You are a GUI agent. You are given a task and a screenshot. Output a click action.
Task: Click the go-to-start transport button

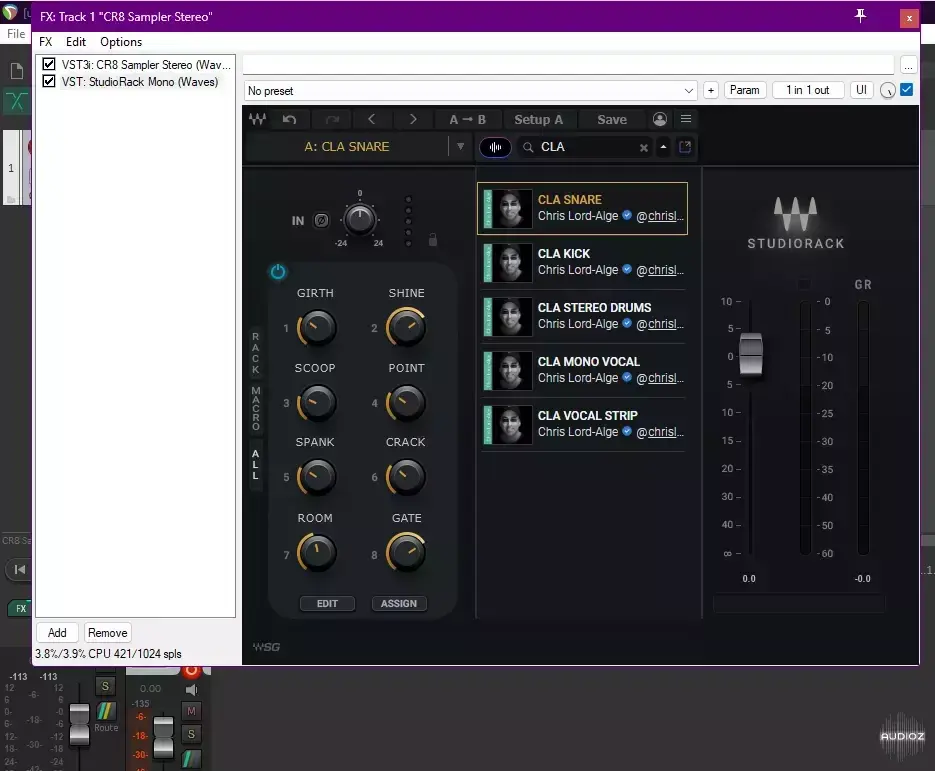pyautogui.click(x=20, y=569)
